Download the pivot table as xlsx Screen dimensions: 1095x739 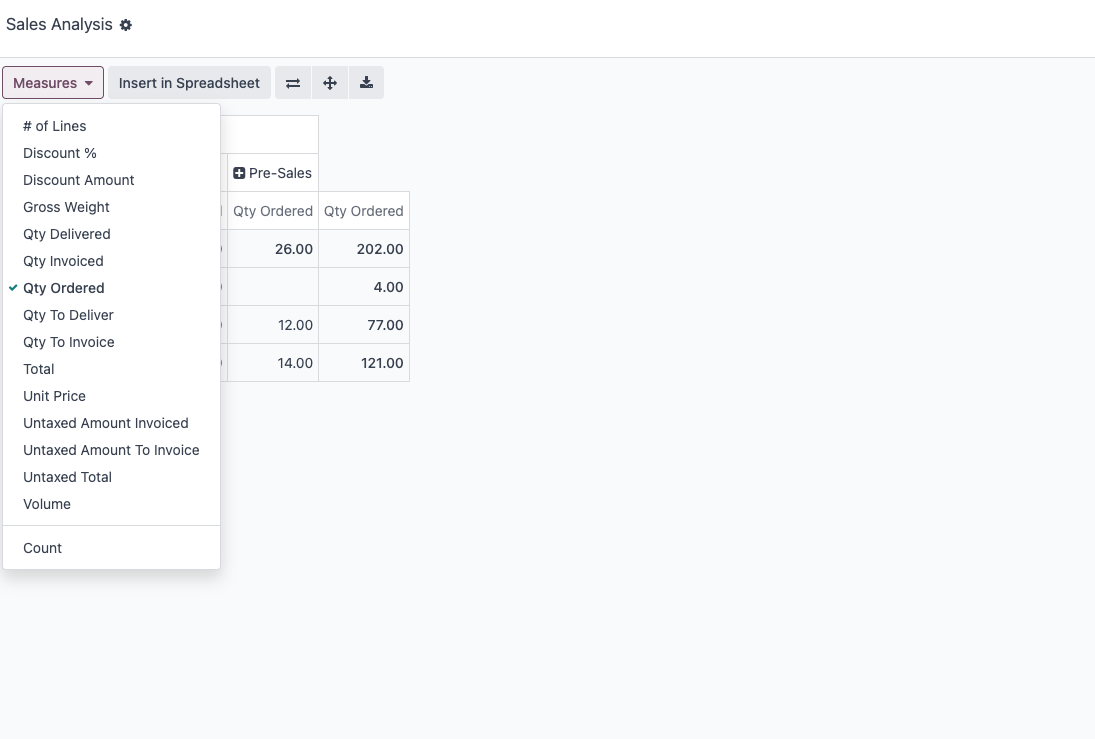click(x=366, y=83)
